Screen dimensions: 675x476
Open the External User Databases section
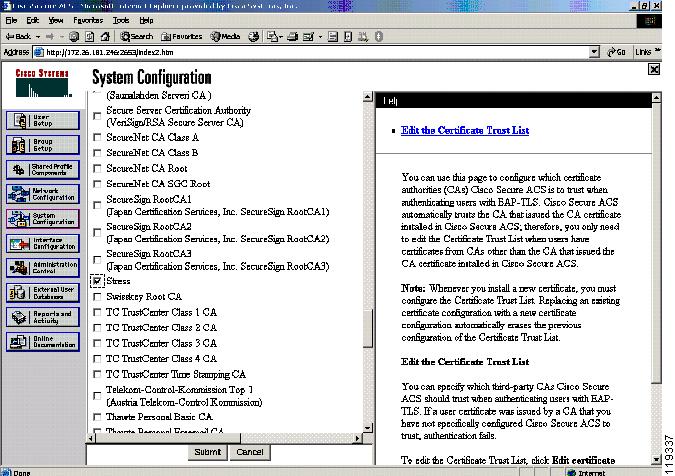point(43,293)
